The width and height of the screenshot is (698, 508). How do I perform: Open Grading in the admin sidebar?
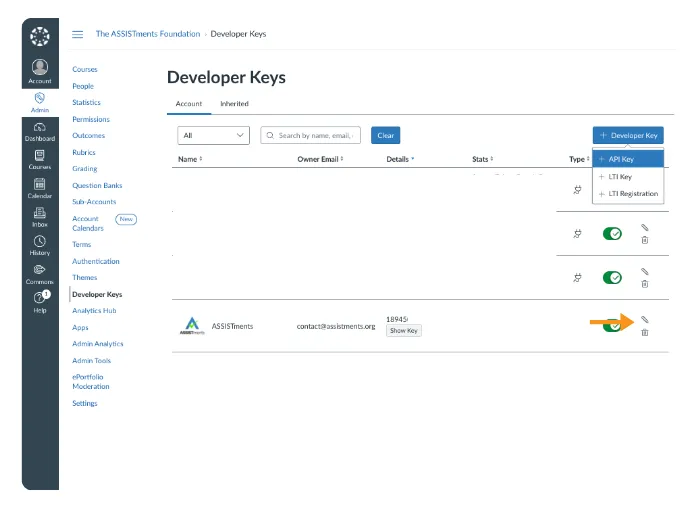tap(85, 169)
